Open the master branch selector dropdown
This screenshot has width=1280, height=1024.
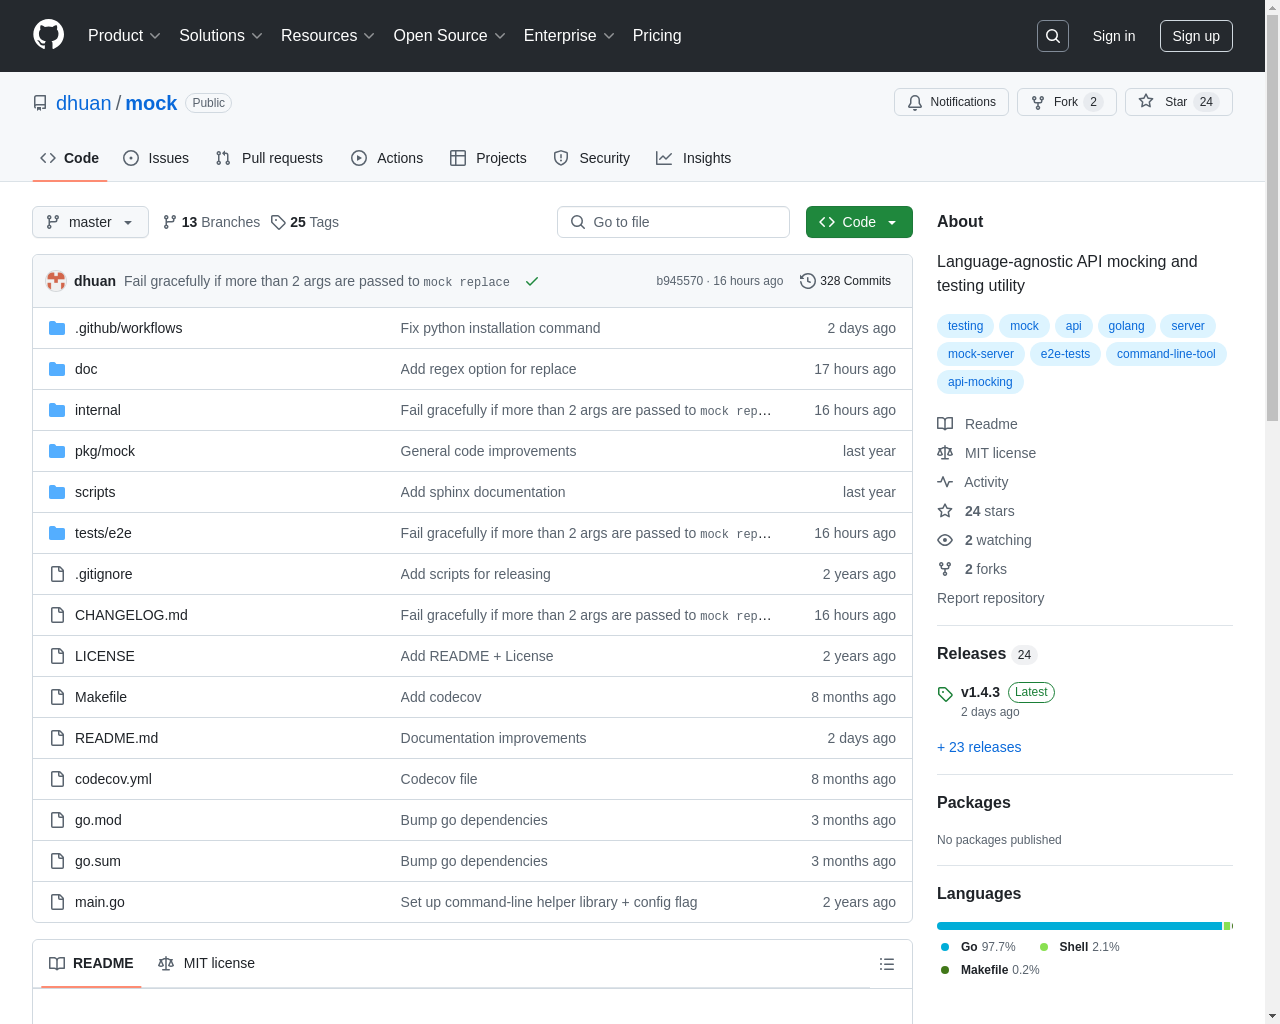pyautogui.click(x=90, y=222)
